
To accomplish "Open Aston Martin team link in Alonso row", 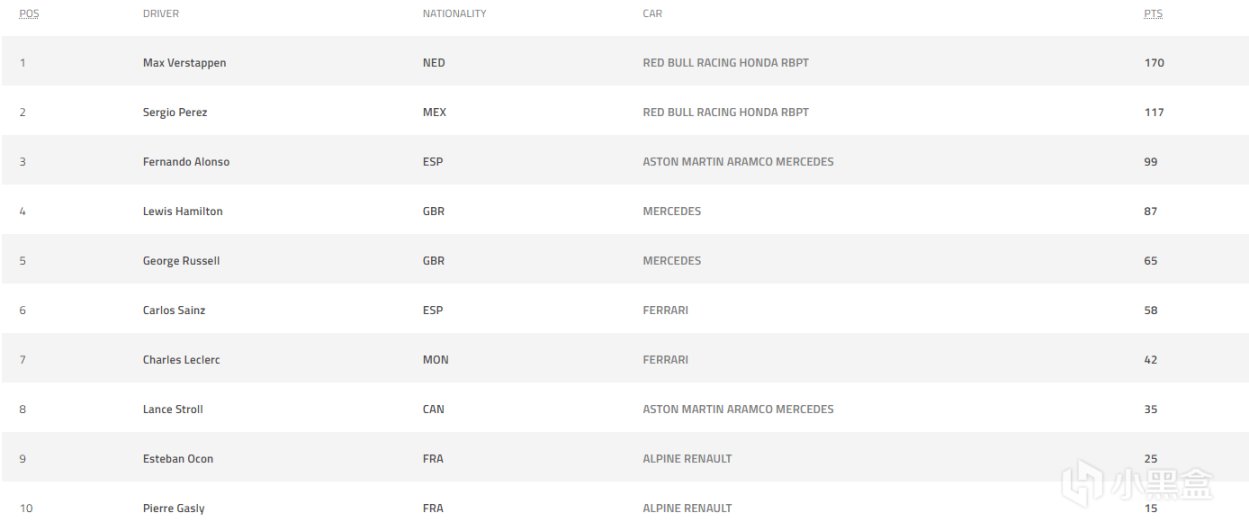I will pos(738,162).
